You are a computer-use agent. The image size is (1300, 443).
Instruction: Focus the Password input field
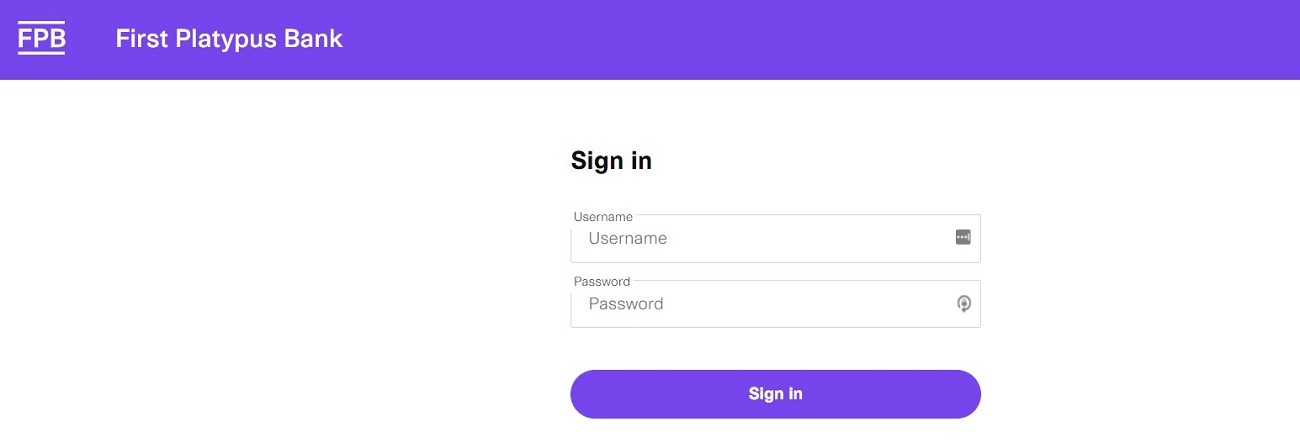coord(760,304)
